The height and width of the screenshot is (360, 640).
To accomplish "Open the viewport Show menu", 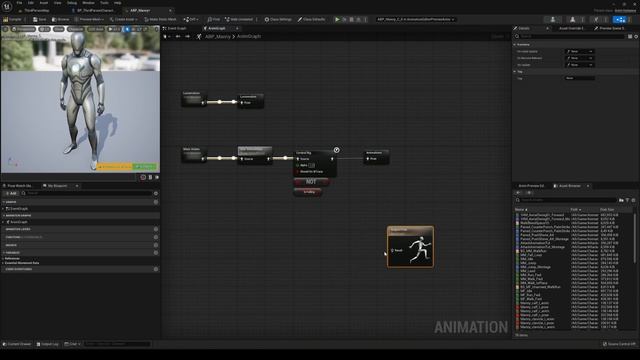I will tap(59, 29).
